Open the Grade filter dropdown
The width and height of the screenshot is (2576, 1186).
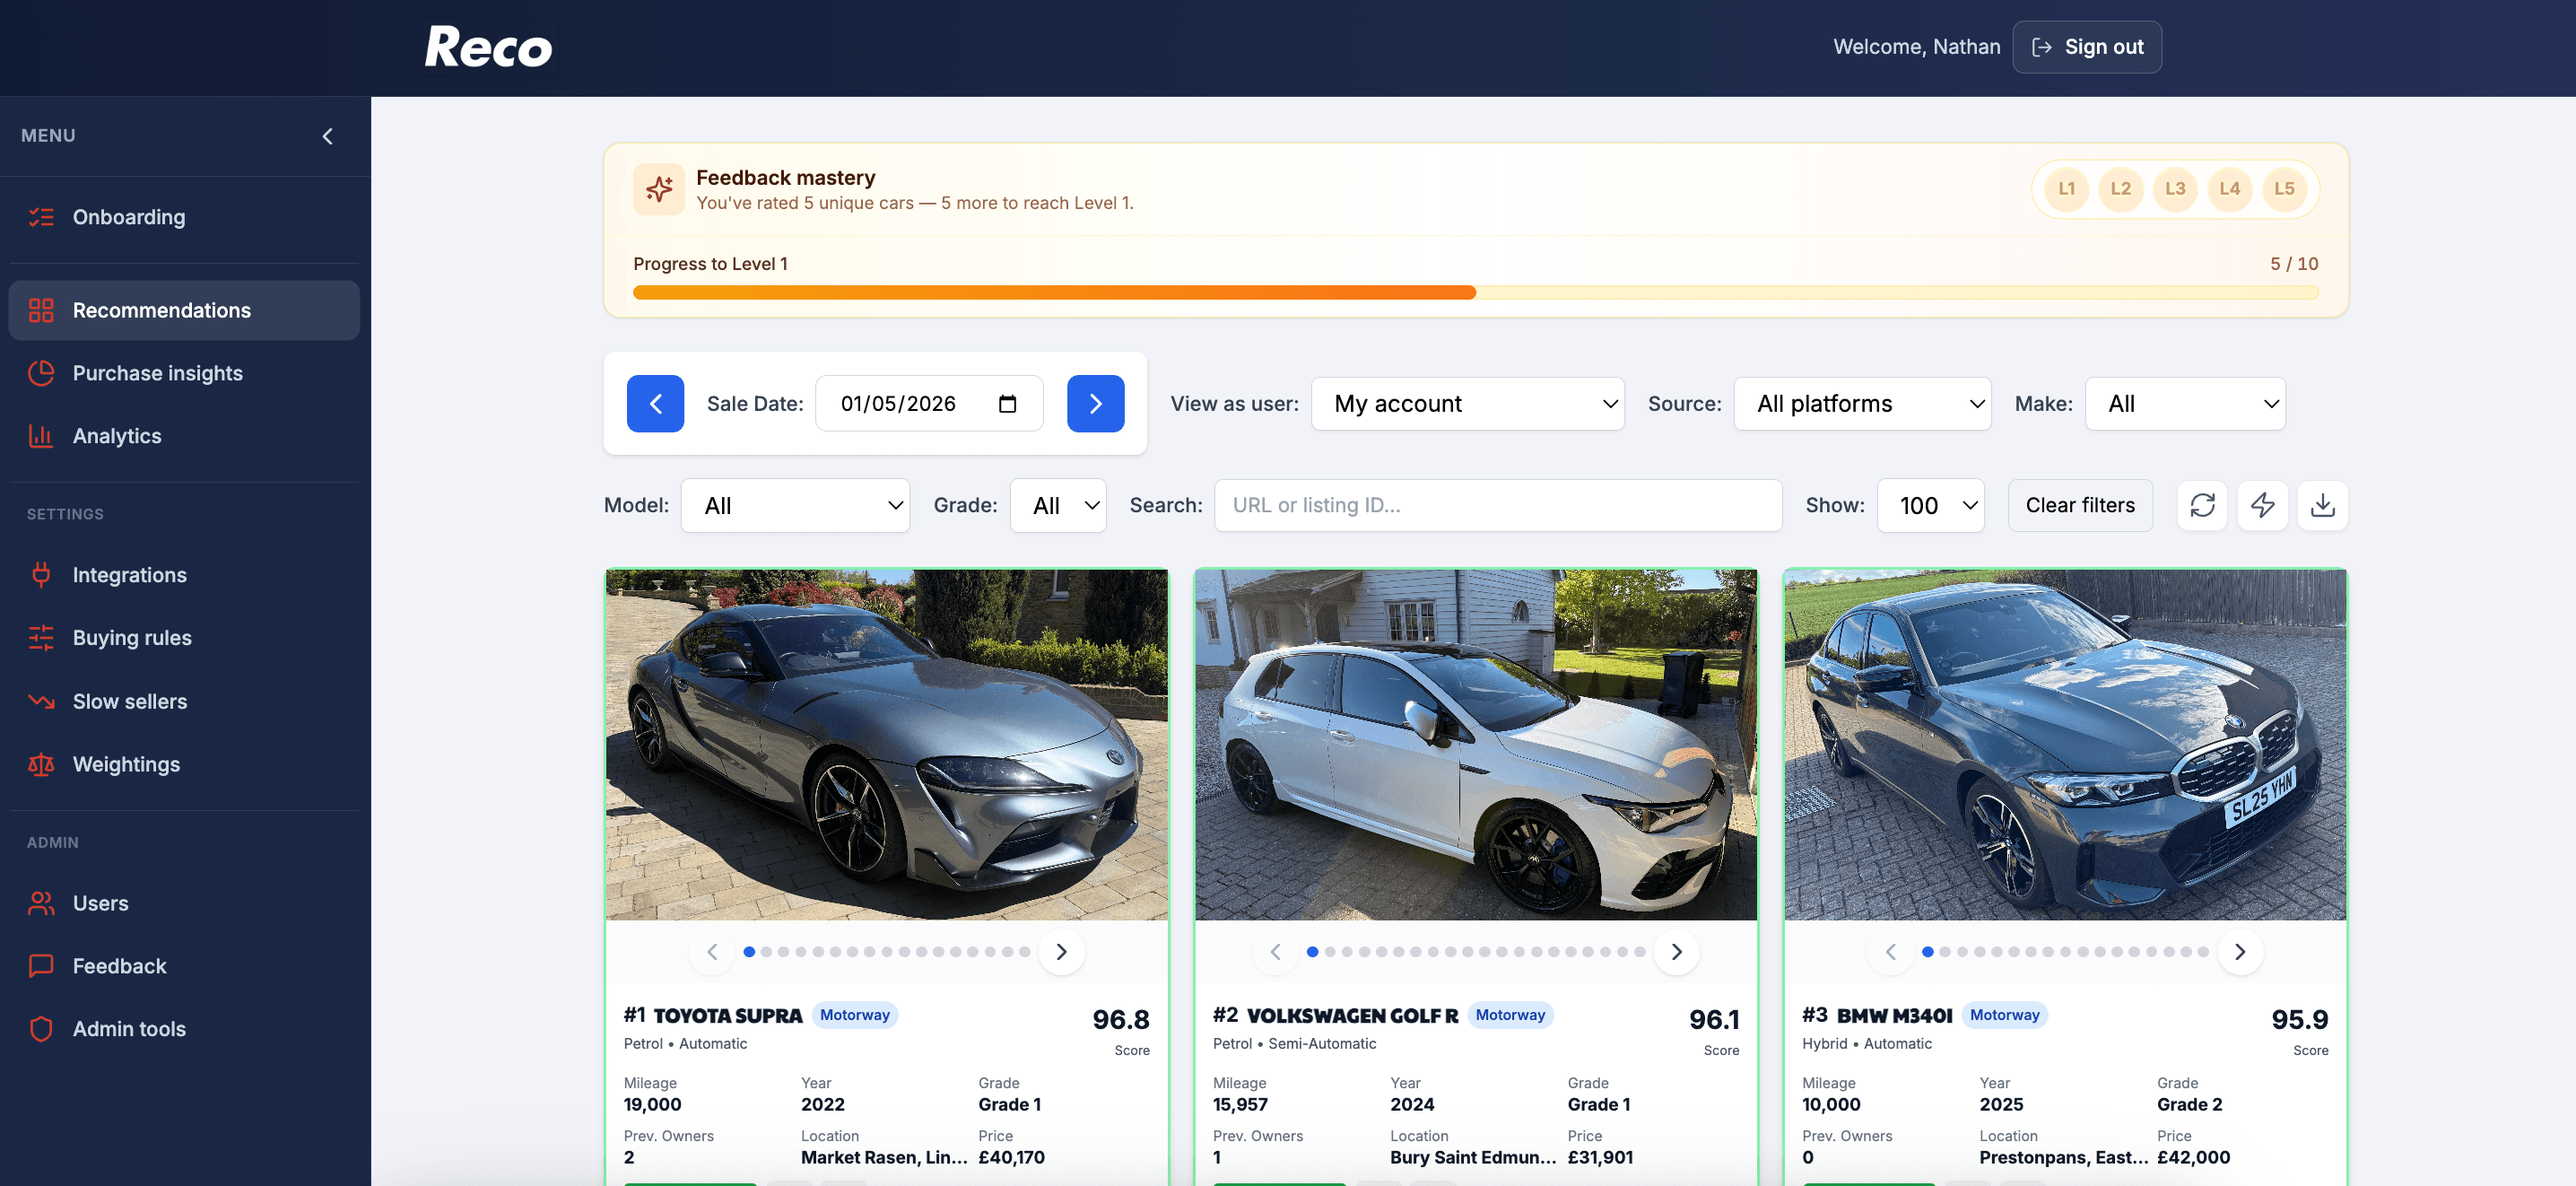coord(1058,506)
